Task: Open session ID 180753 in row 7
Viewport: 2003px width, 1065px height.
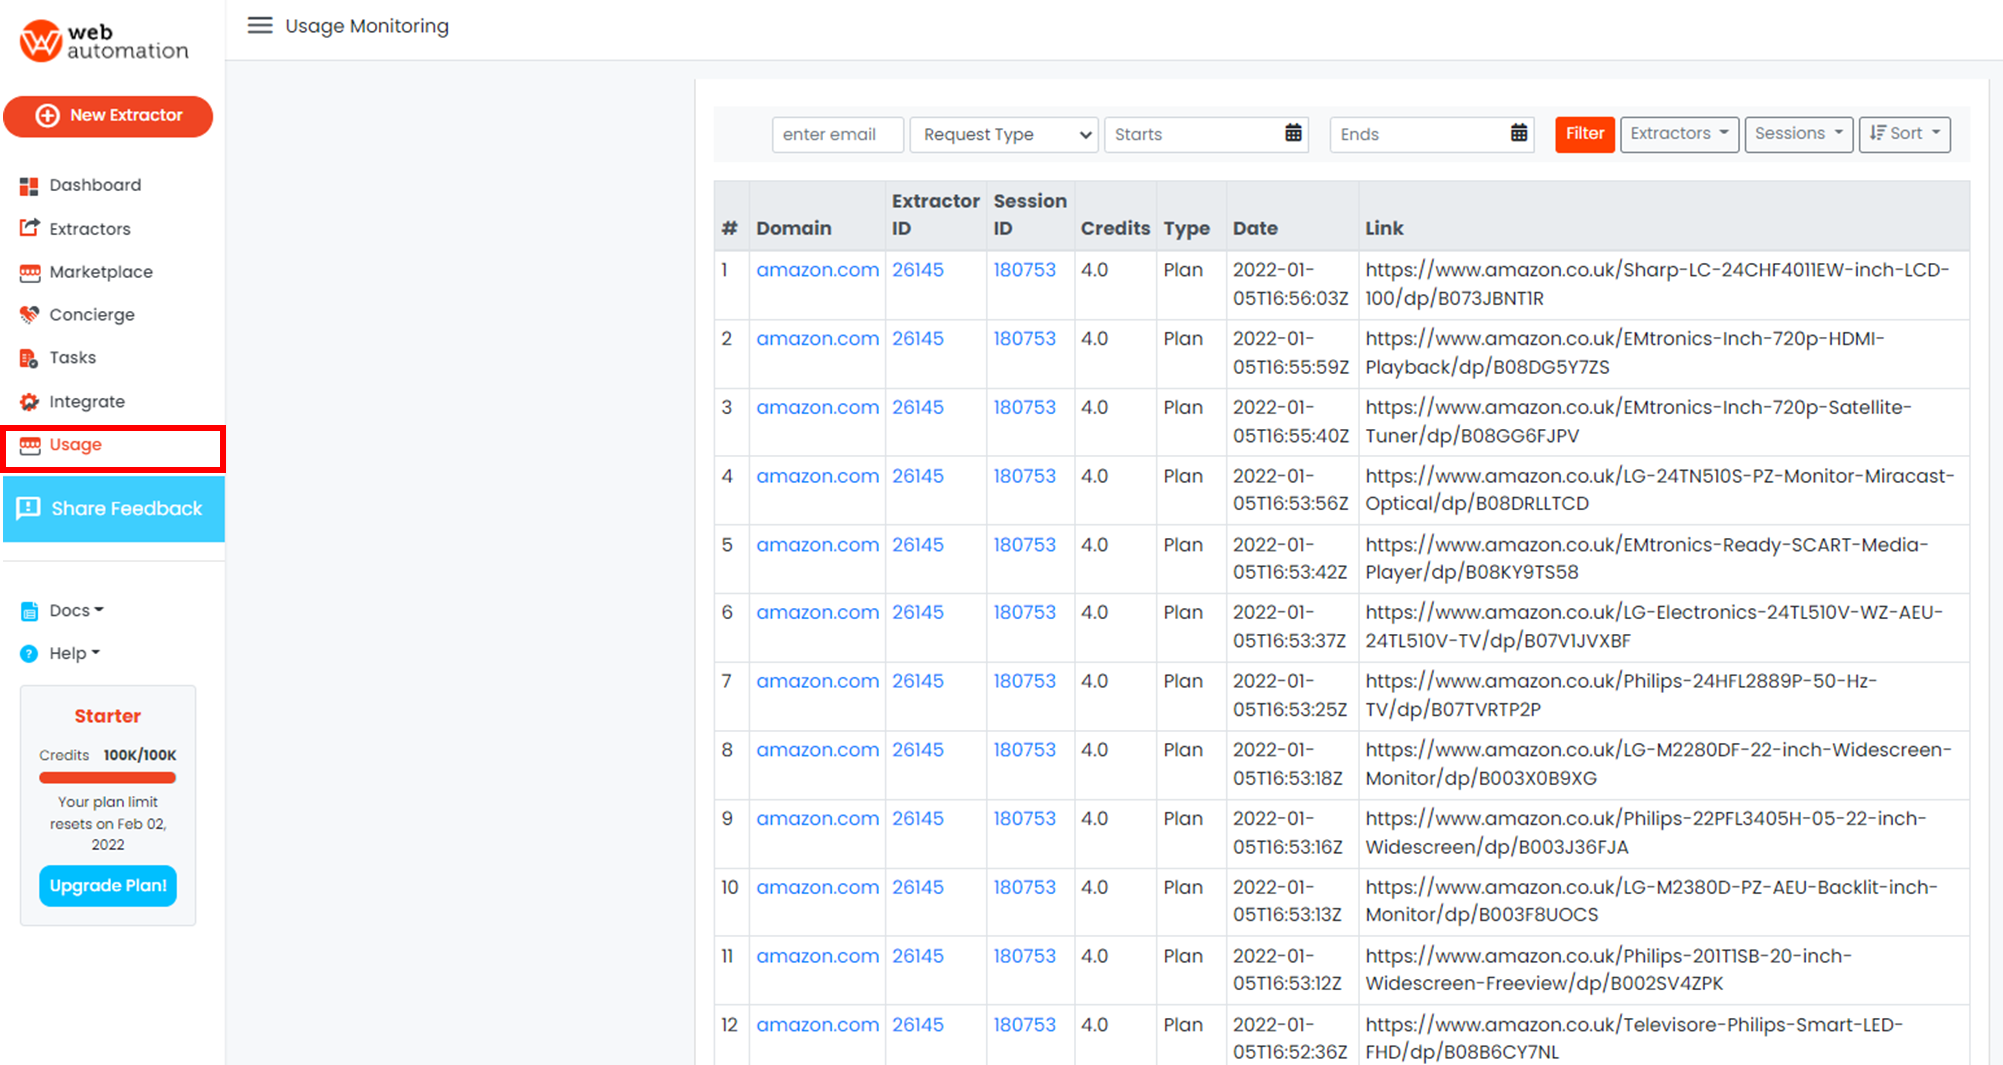Action: point(1024,681)
